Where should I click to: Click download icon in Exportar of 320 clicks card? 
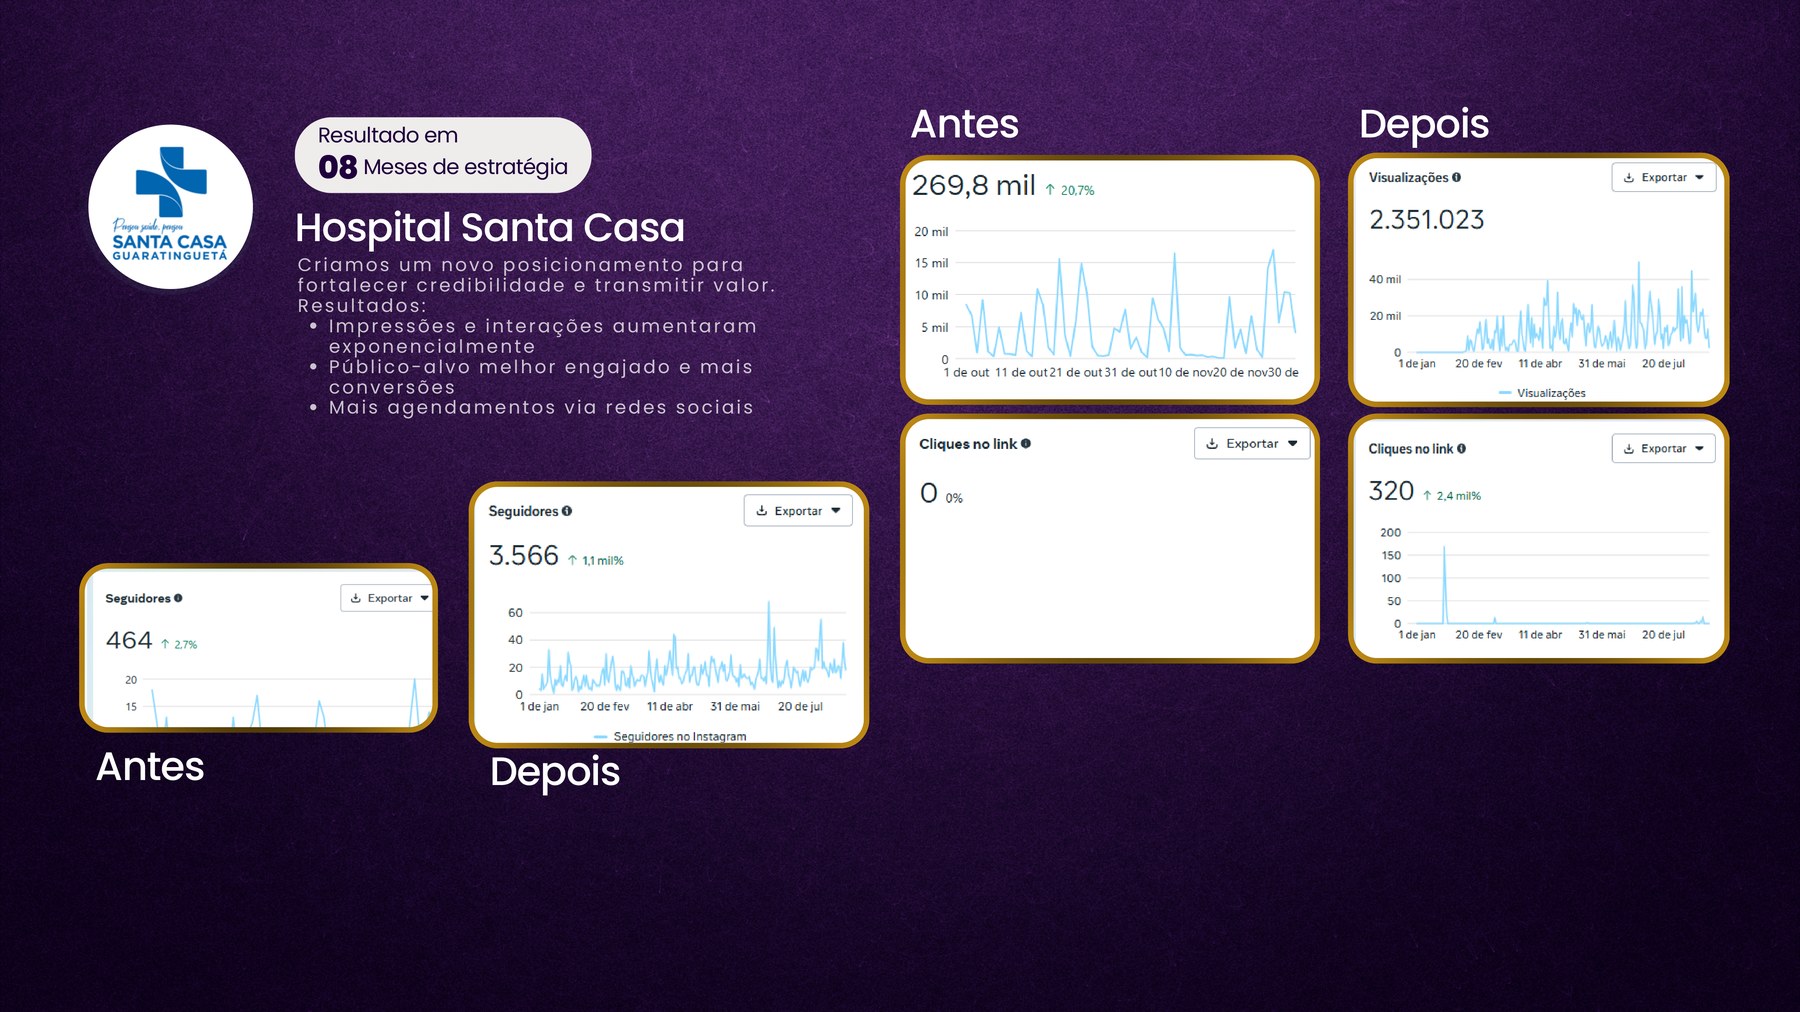coord(1629,449)
